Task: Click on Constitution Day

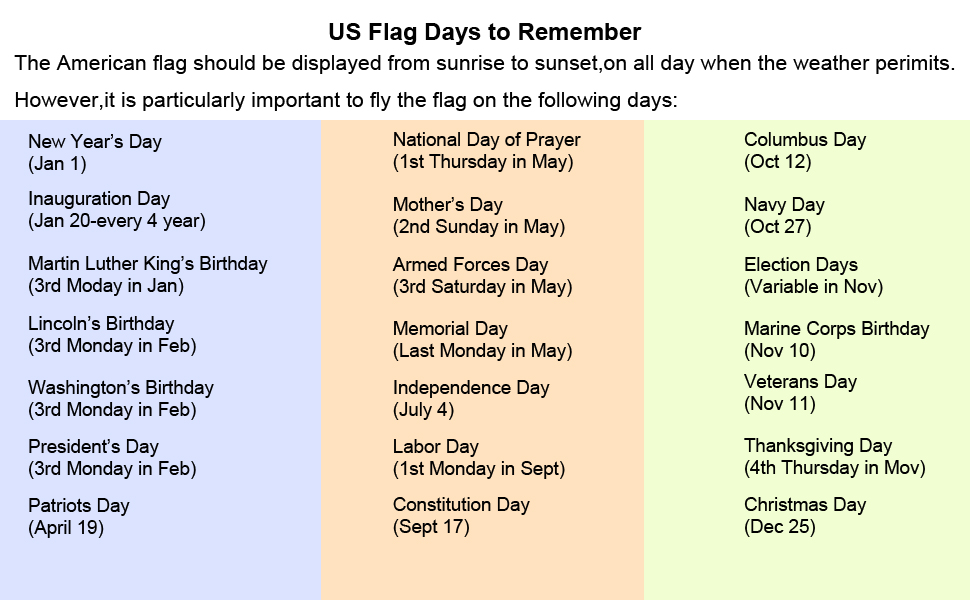Action: click(x=461, y=505)
